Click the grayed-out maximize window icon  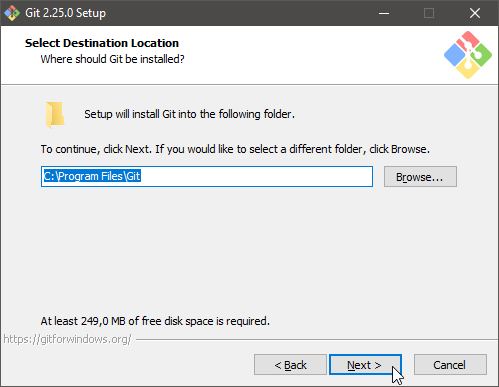[429, 13]
